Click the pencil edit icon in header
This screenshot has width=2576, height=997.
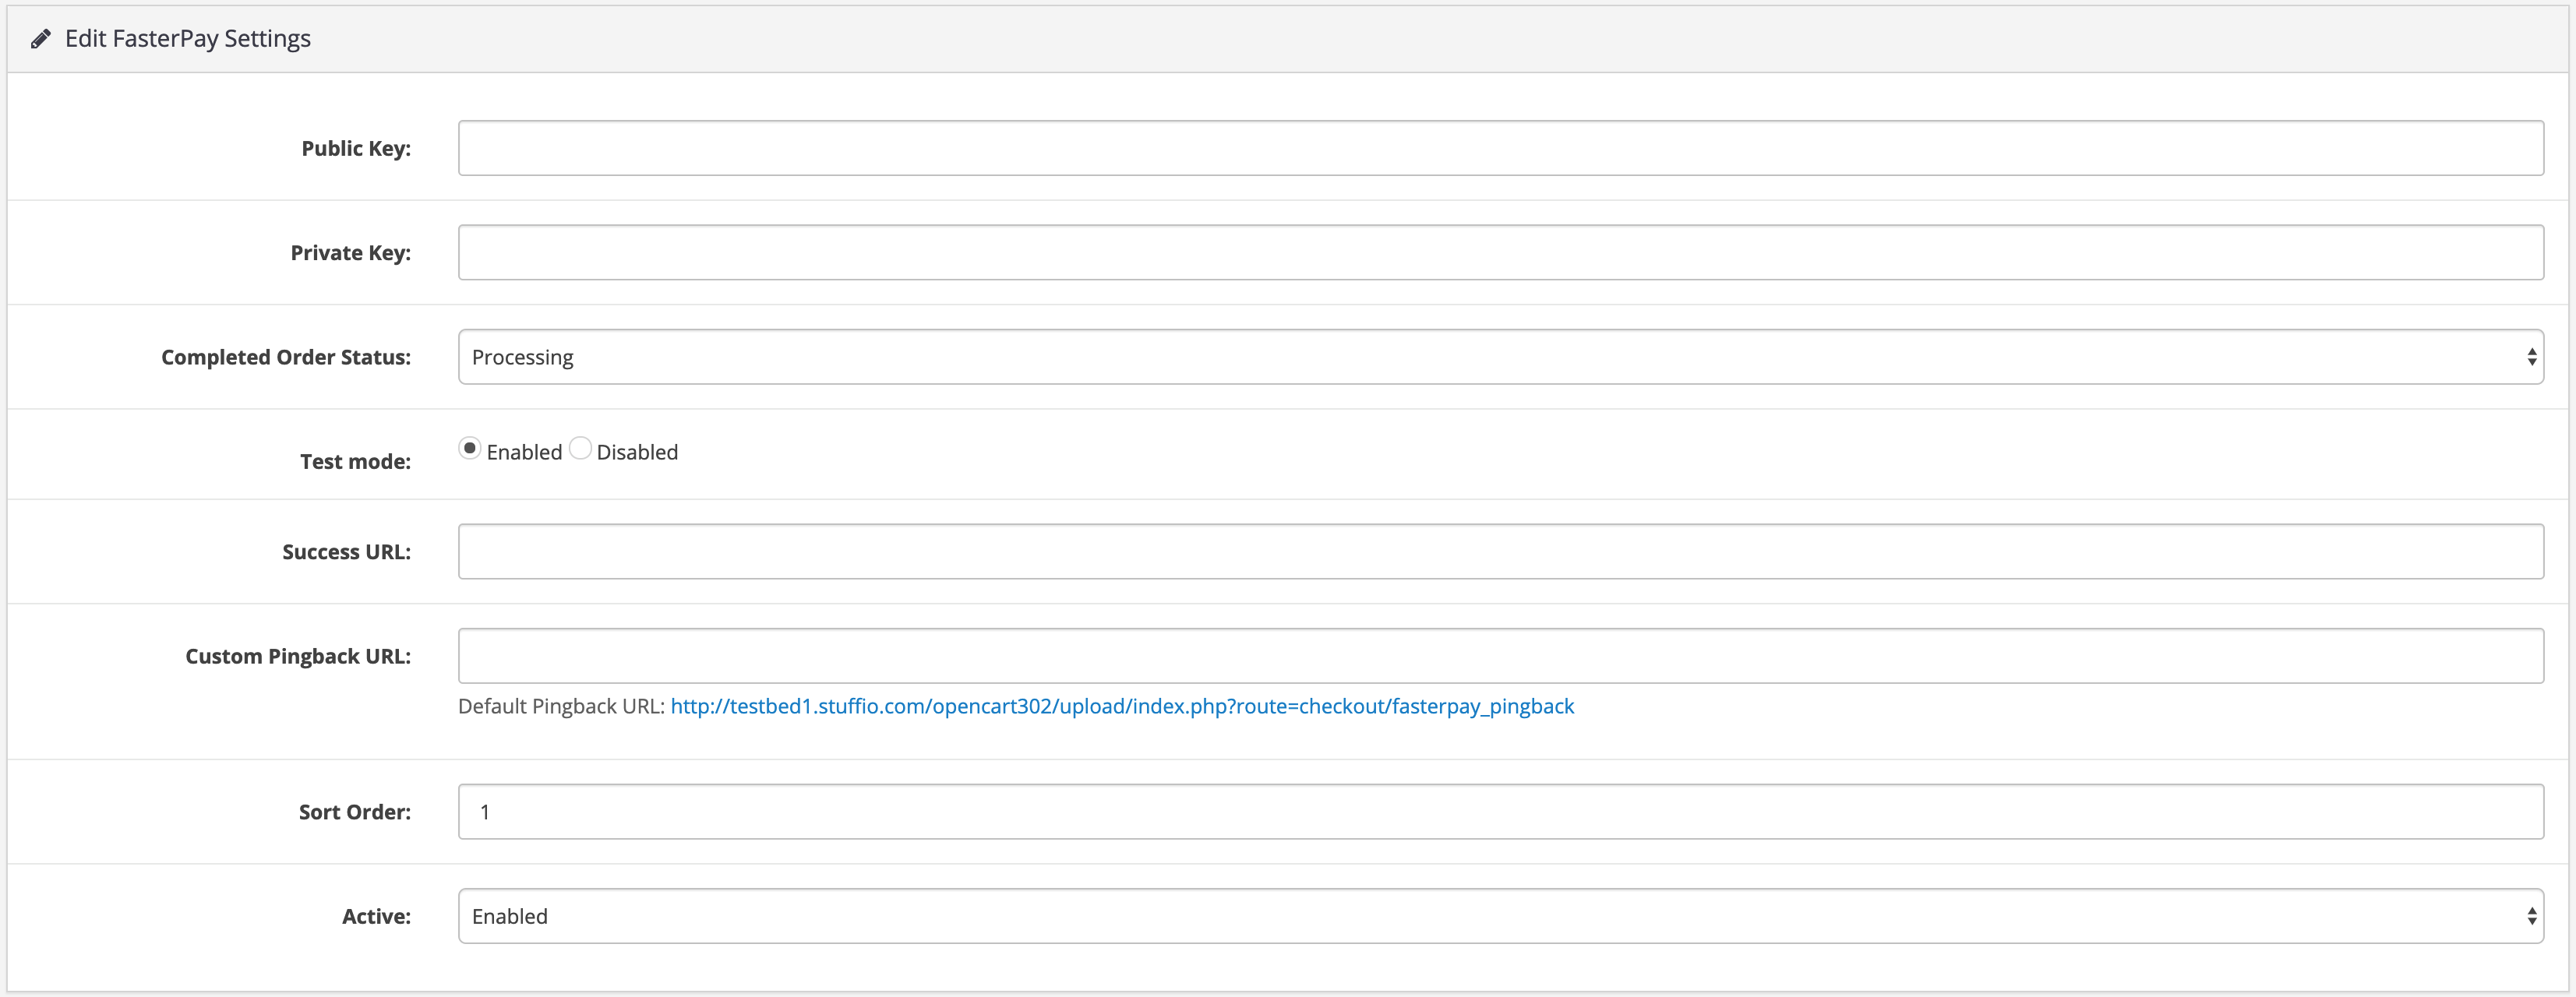(40, 39)
